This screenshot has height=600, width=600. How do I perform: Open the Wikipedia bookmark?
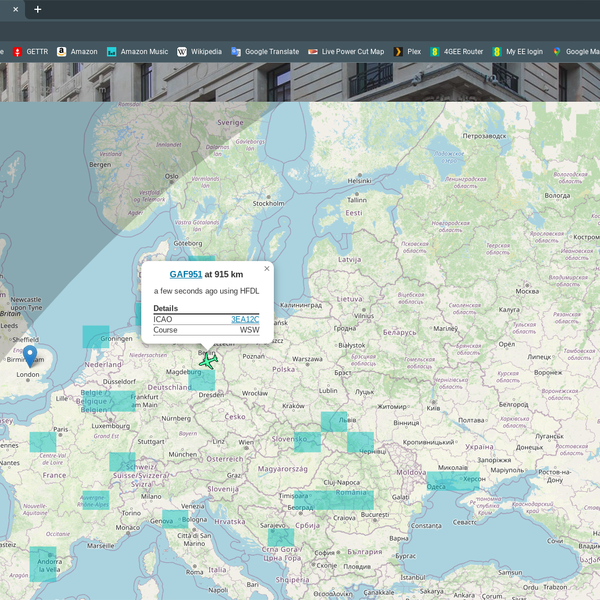[200, 51]
